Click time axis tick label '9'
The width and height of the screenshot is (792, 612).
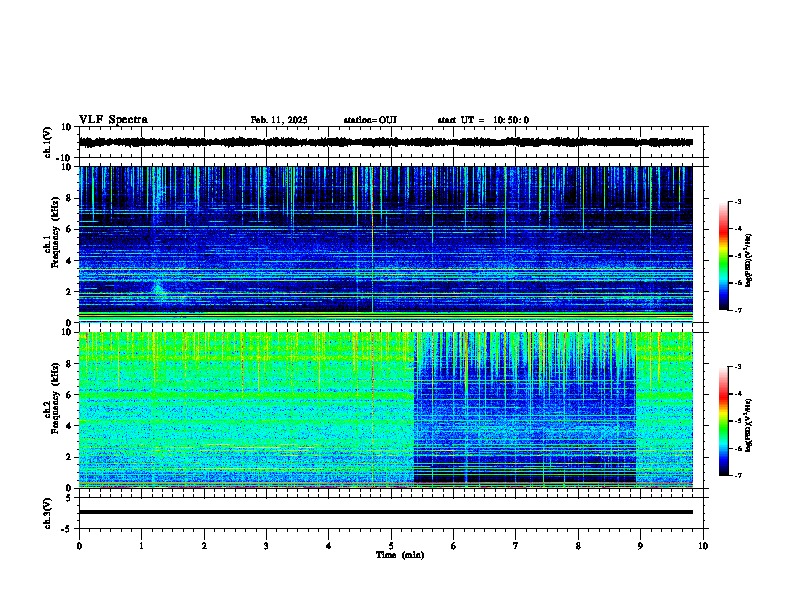[x=640, y=545]
